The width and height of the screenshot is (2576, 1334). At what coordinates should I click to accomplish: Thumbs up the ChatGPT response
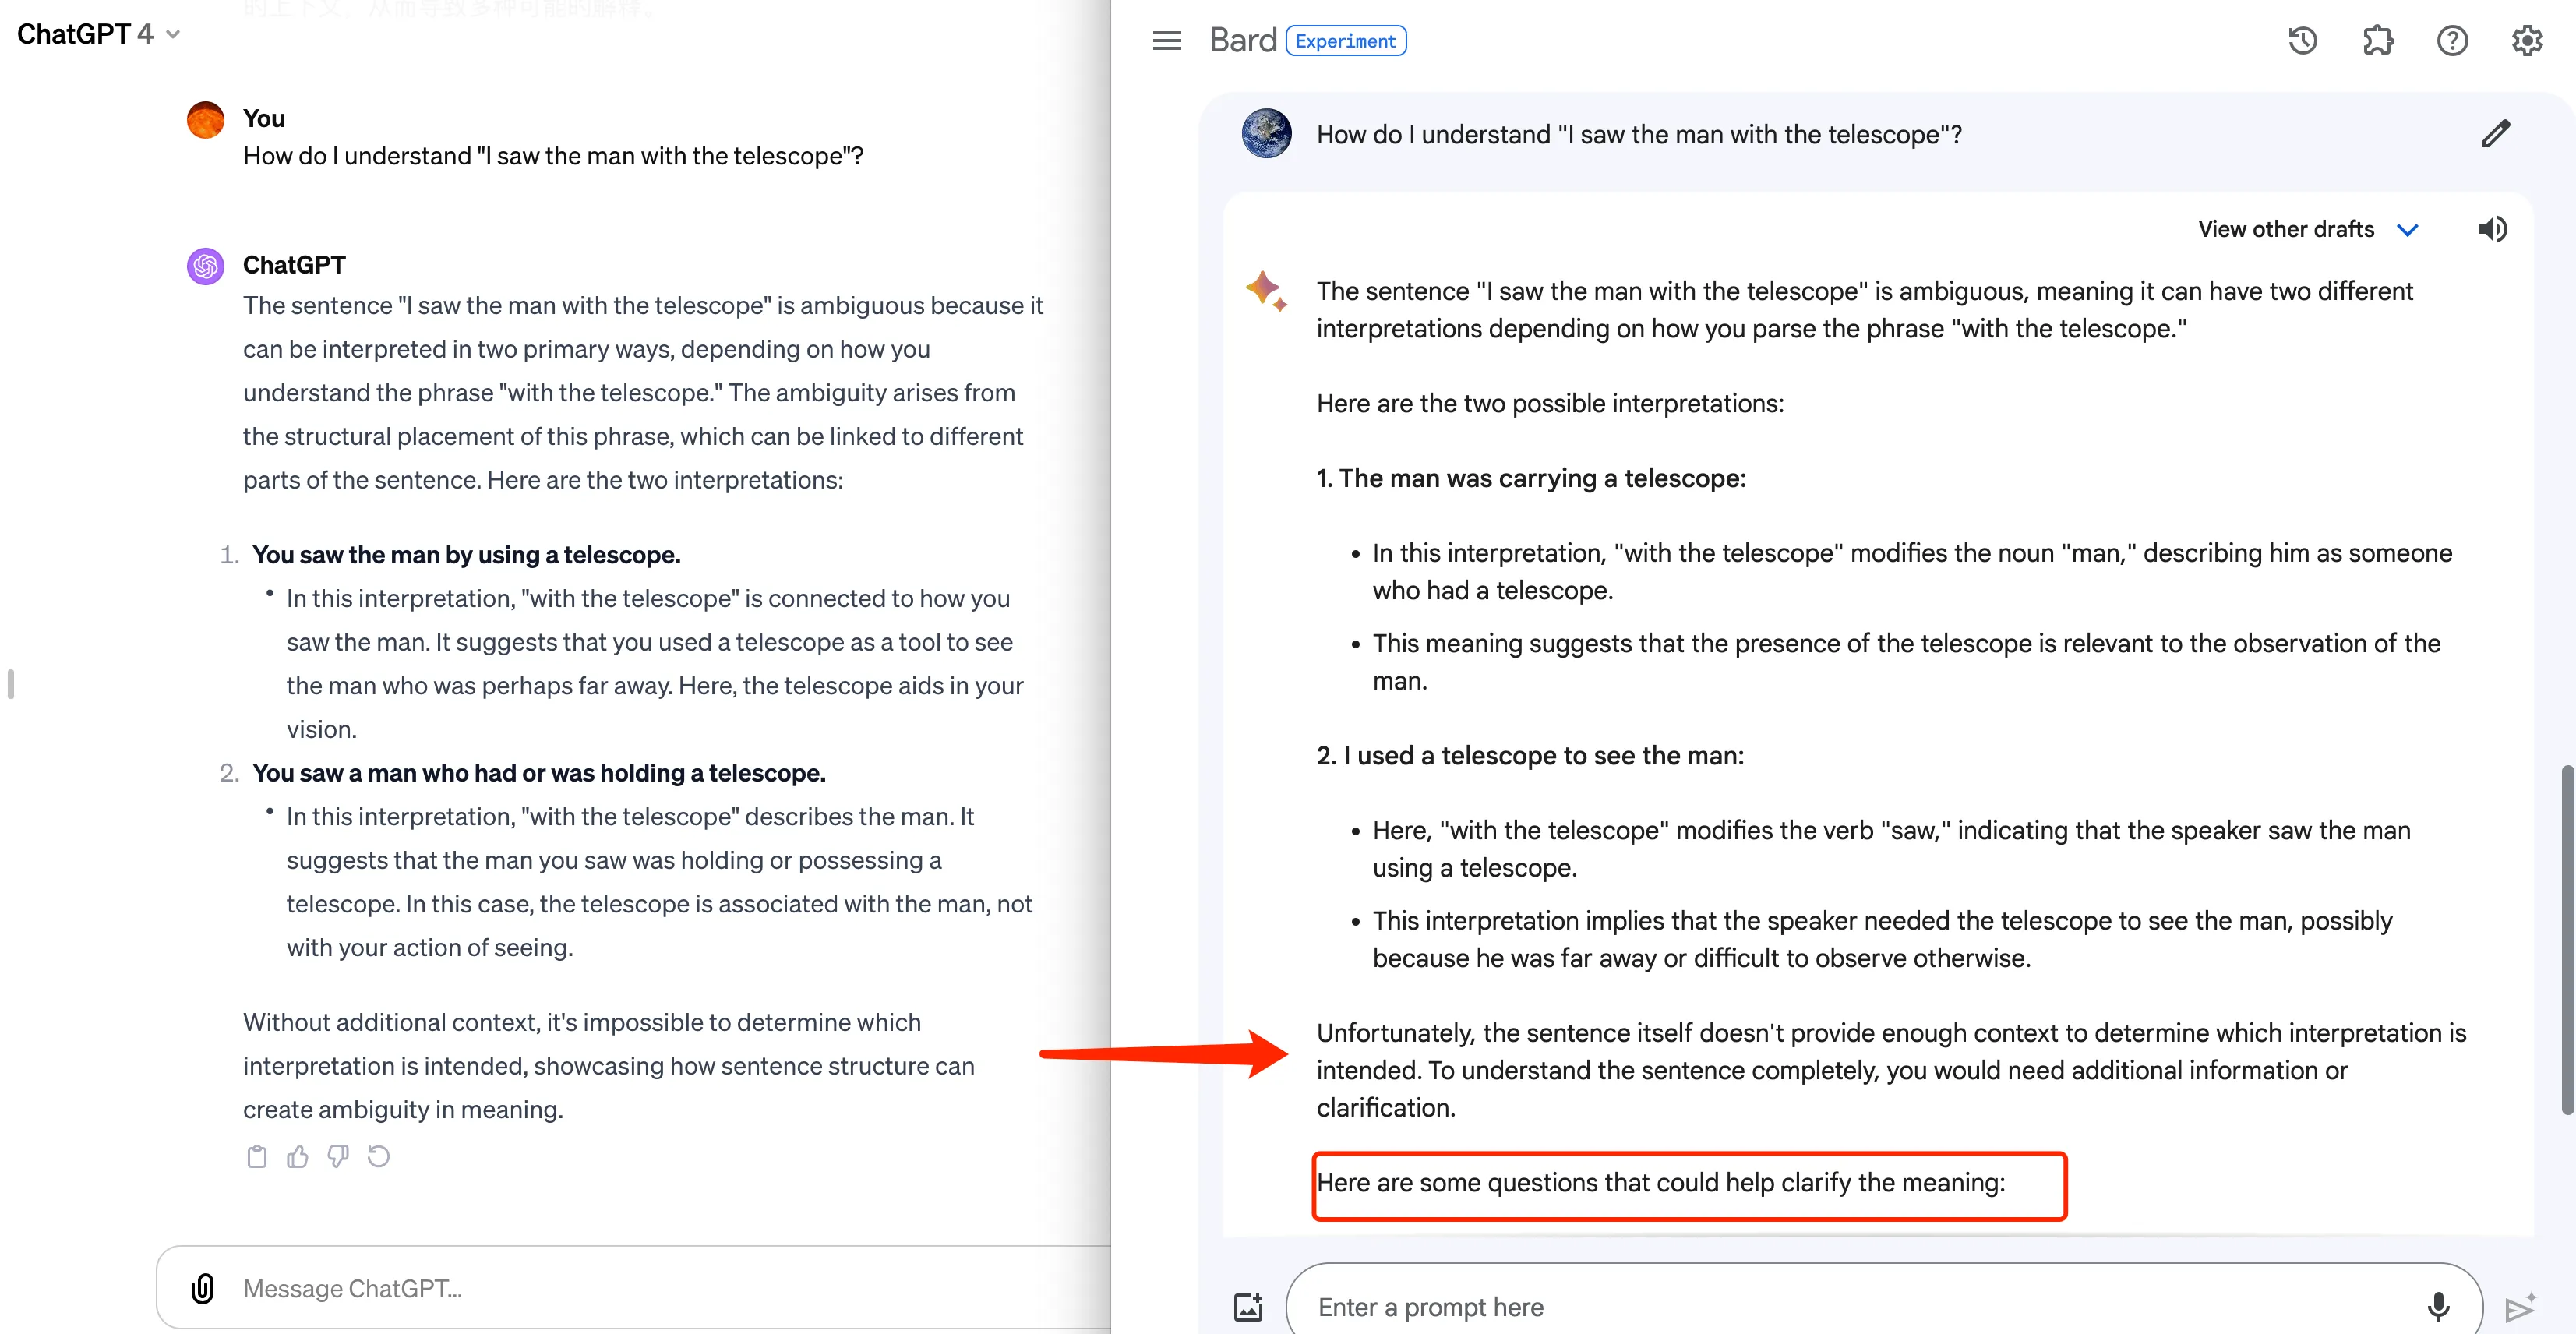(297, 1157)
